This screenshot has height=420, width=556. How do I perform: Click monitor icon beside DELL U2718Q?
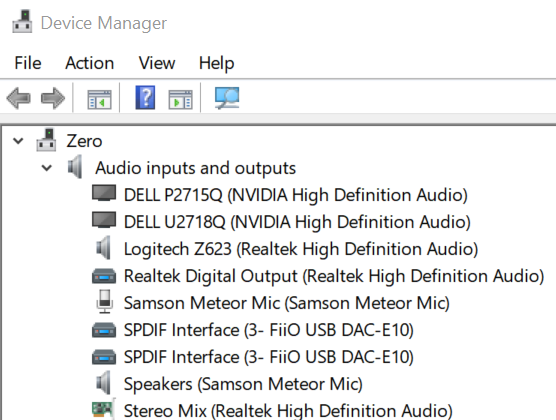pos(104,220)
